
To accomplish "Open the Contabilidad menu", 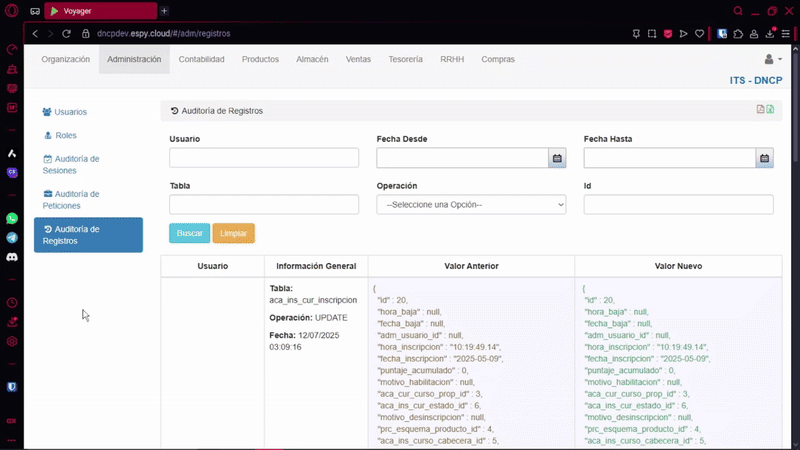I will click(201, 59).
